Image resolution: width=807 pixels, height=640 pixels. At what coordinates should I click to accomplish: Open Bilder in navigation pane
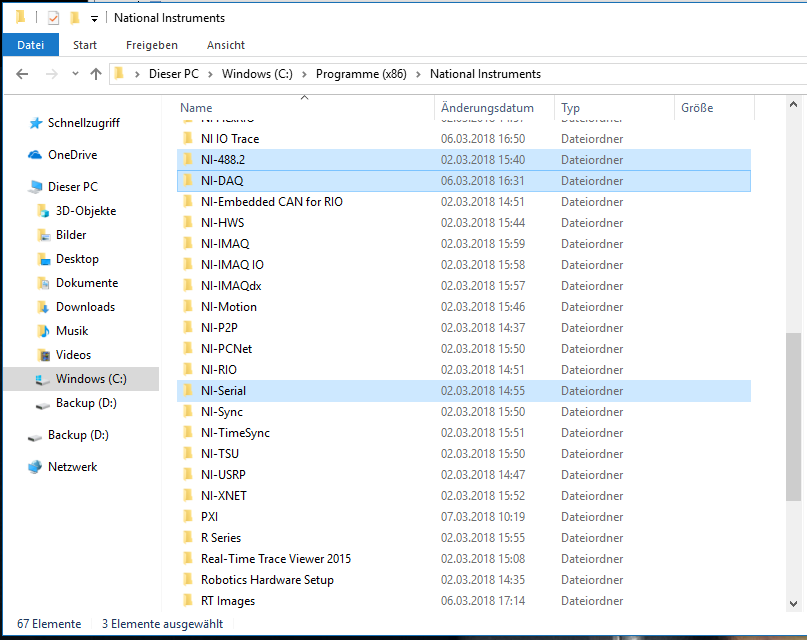[71, 235]
